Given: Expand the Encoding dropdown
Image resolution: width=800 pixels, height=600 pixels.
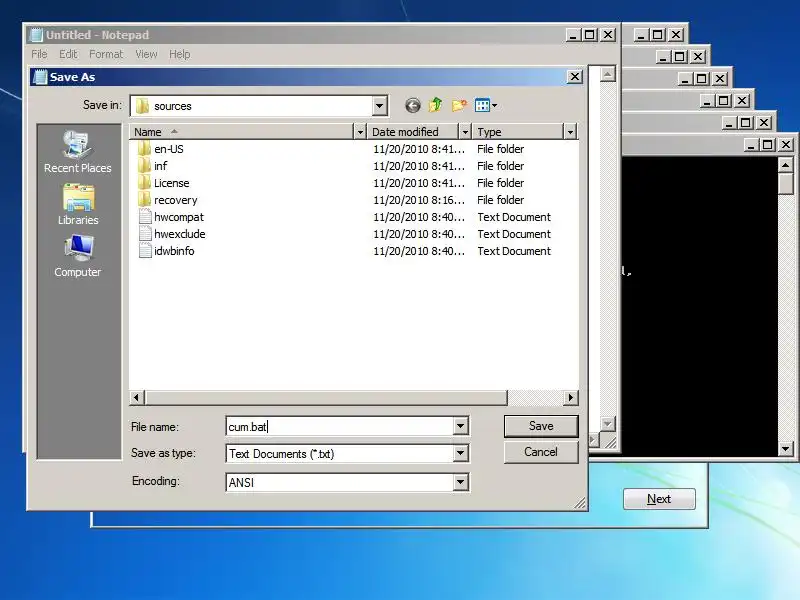Looking at the screenshot, I should tap(460, 482).
